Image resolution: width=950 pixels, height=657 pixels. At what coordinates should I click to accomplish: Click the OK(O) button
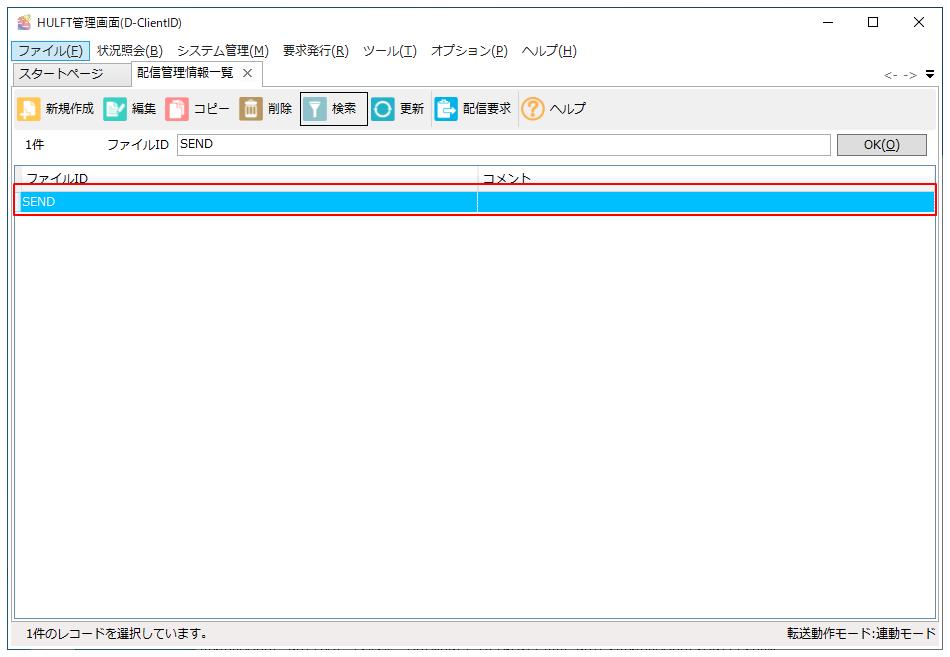[882, 145]
